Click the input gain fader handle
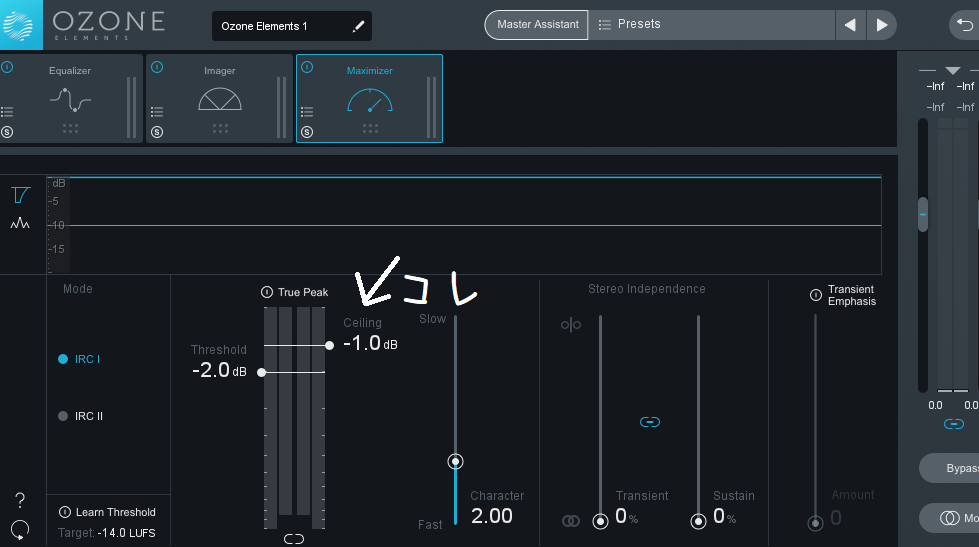Image resolution: width=979 pixels, height=547 pixels. [x=923, y=214]
